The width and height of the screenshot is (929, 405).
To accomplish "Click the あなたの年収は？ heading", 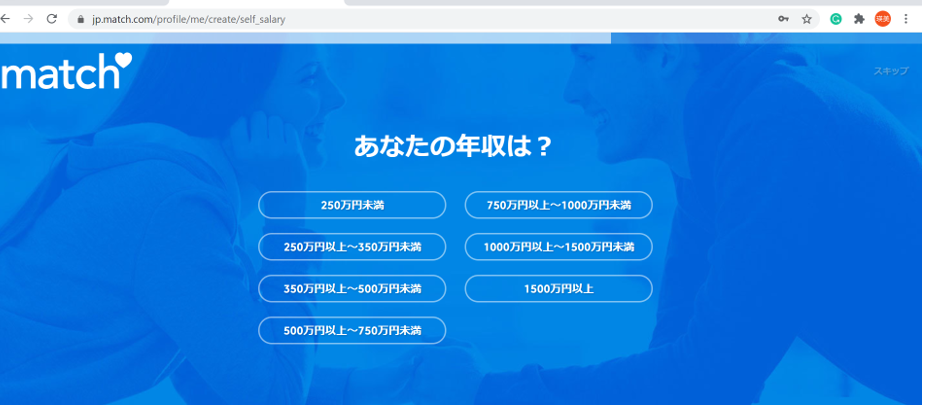I will (453, 146).
